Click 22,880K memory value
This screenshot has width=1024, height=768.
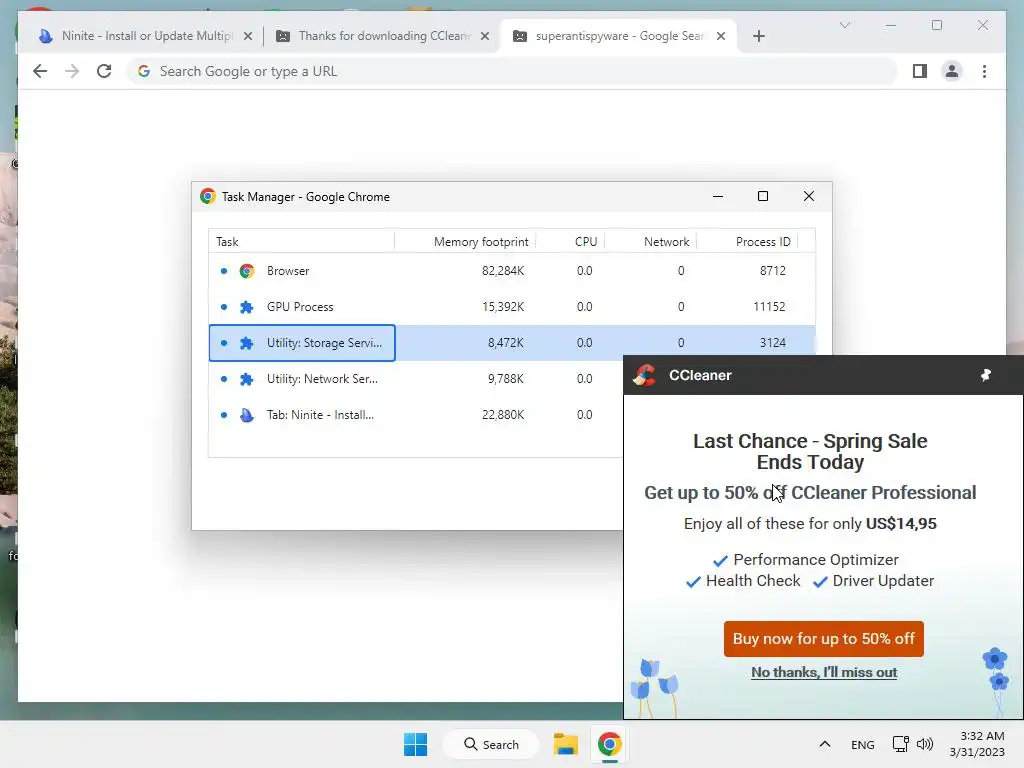coord(503,415)
